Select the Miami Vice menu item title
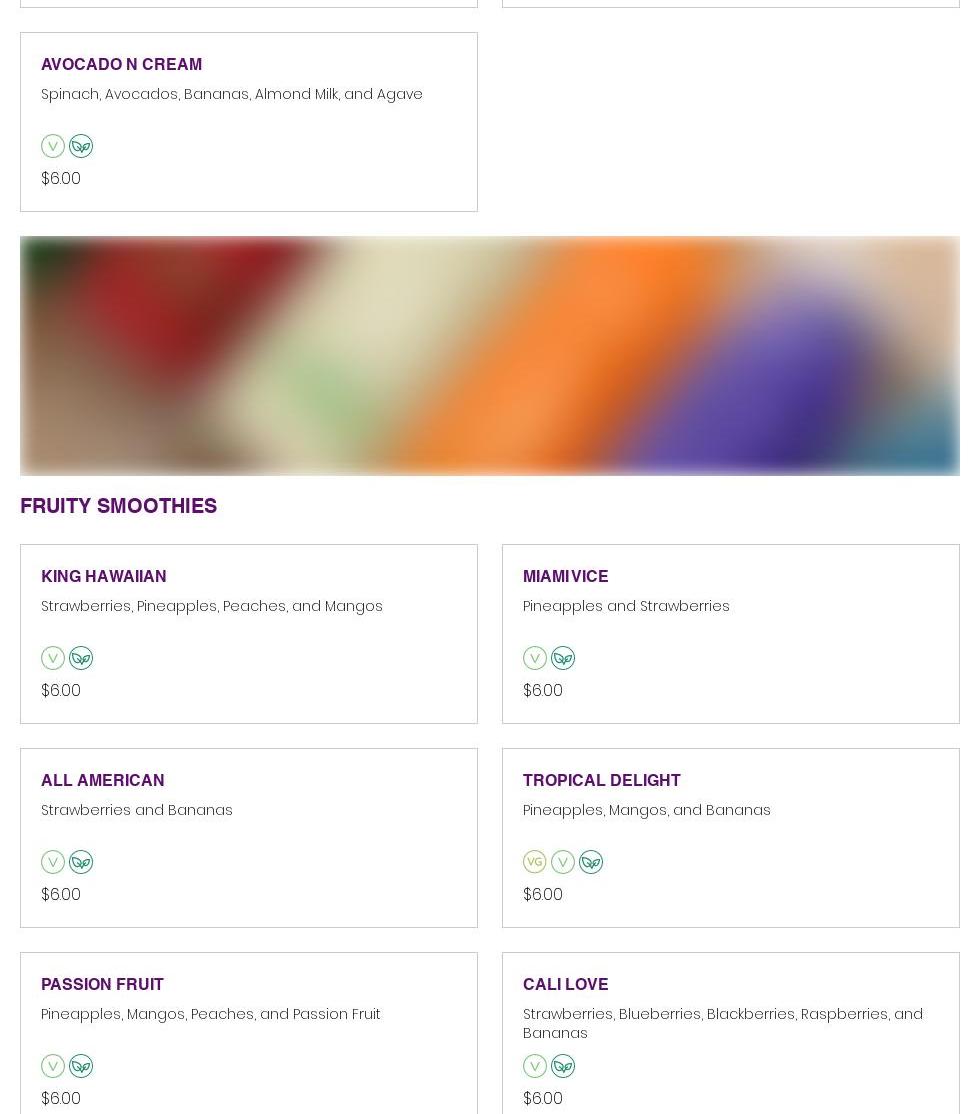980x1114 pixels. 565,576
